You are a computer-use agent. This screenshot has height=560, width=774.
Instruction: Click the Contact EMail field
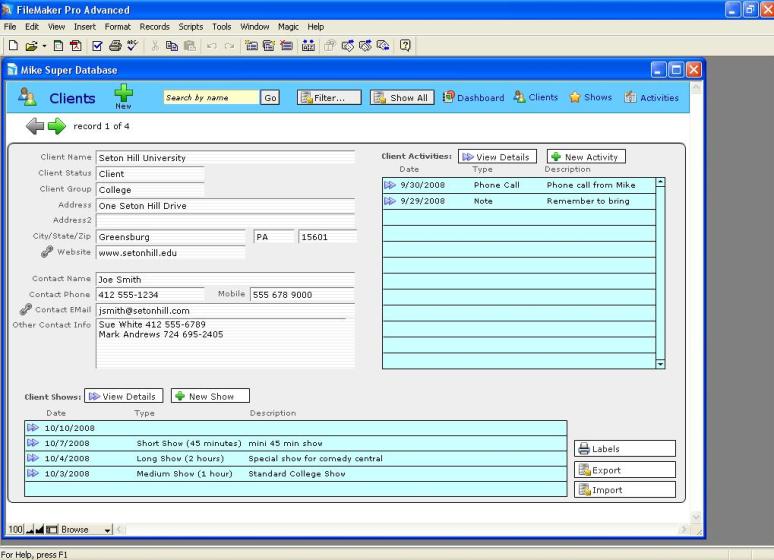click(x=225, y=311)
